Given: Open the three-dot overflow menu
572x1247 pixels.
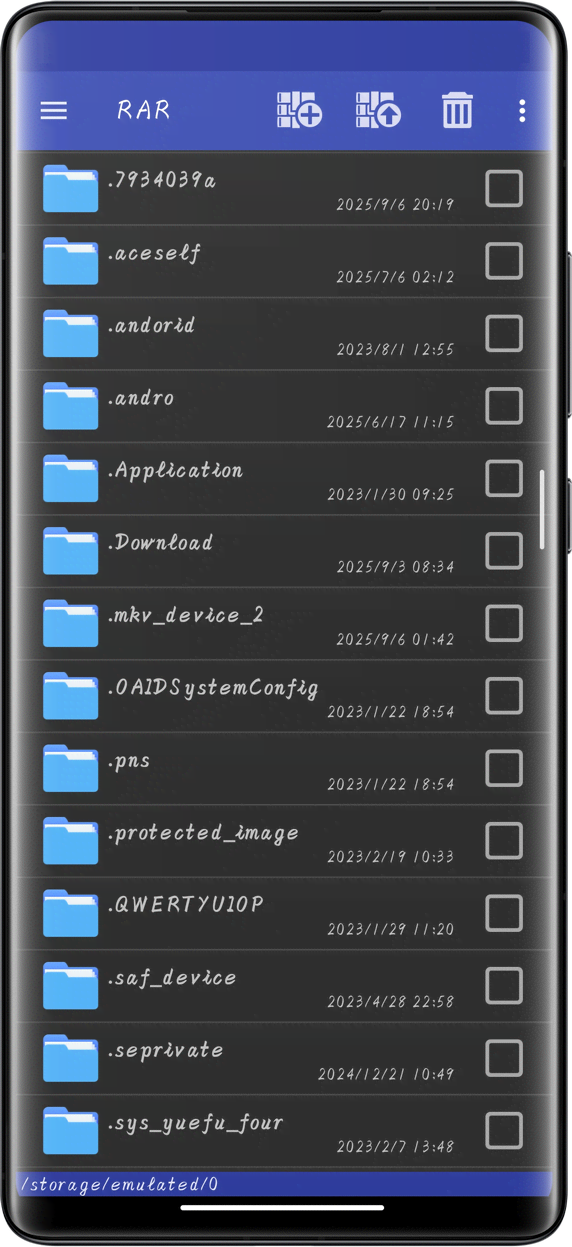Looking at the screenshot, I should tap(522, 110).
